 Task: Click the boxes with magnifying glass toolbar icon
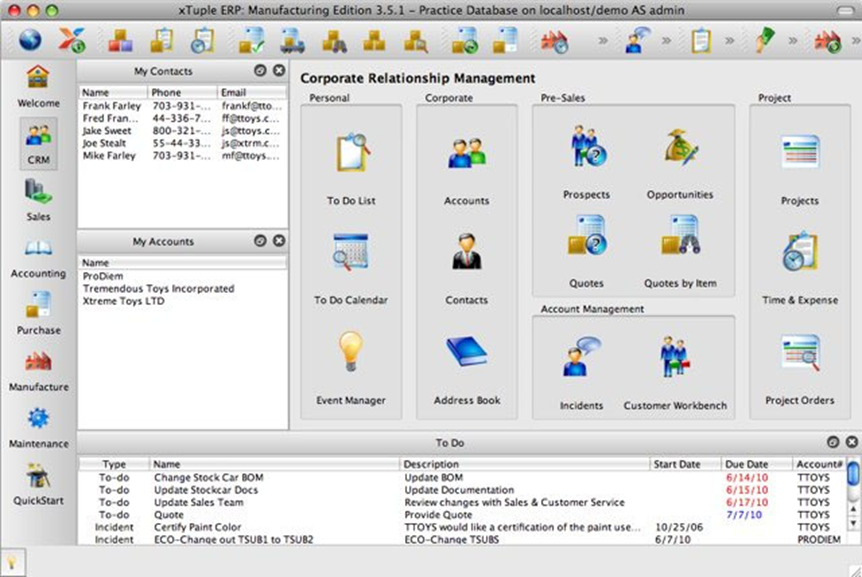[416, 41]
